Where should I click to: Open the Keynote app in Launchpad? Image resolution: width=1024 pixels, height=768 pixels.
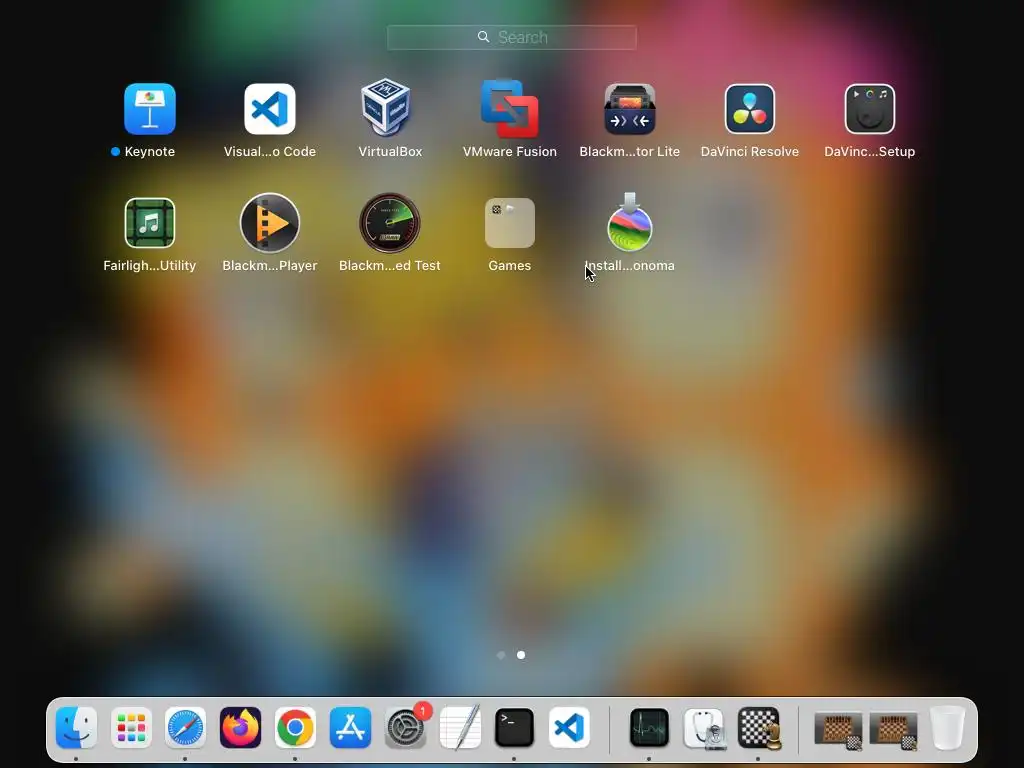tap(150, 108)
